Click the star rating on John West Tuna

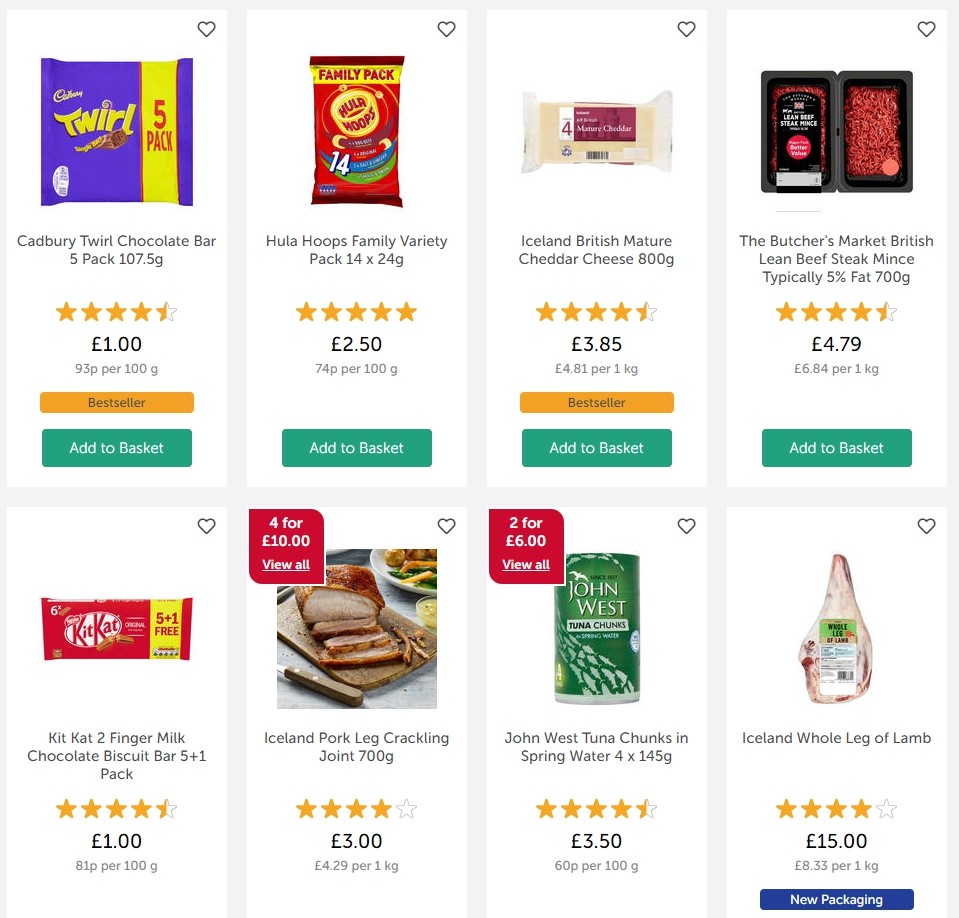pyautogui.click(x=596, y=808)
